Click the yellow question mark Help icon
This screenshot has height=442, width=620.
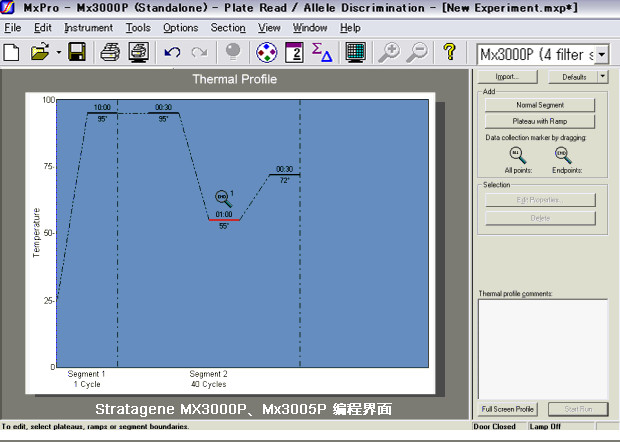(449, 51)
